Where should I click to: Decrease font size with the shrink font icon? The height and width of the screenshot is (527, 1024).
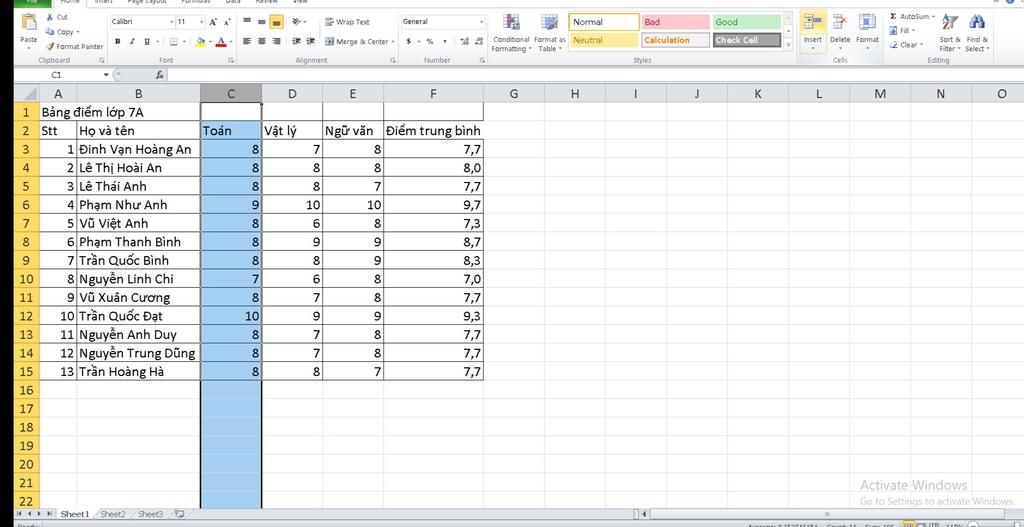[x=225, y=22]
